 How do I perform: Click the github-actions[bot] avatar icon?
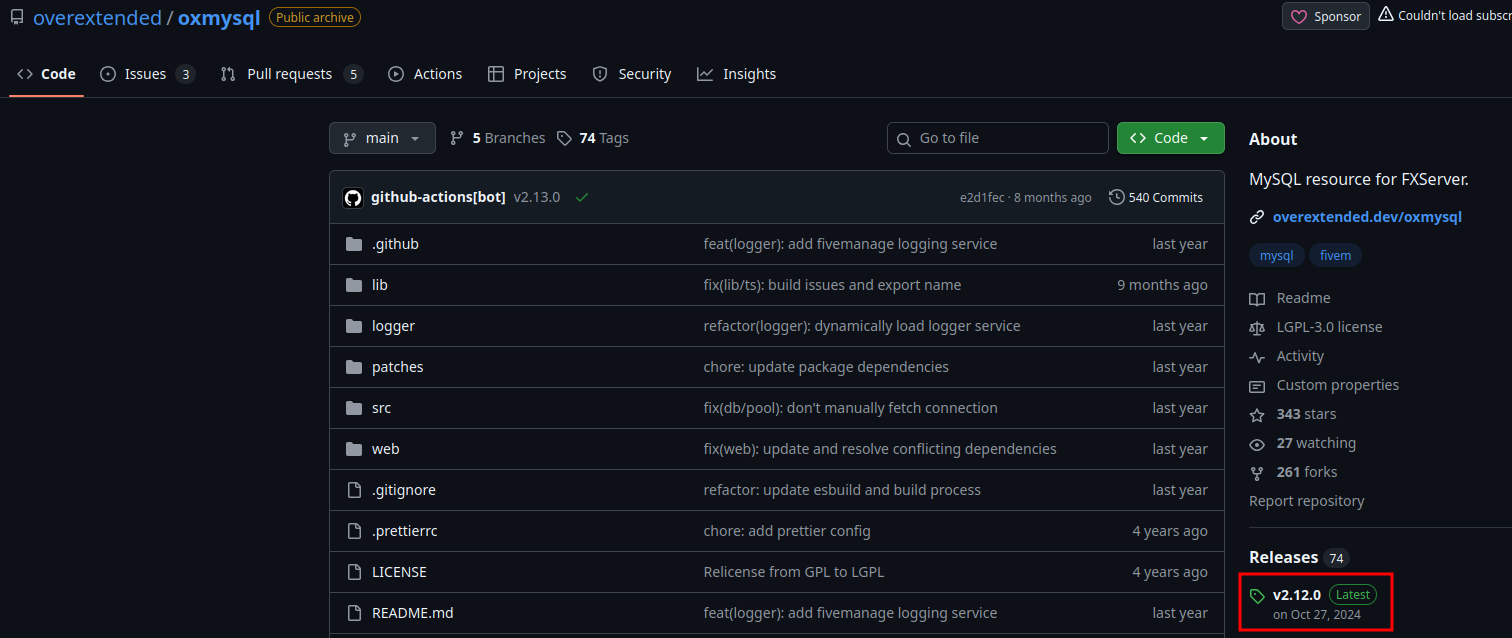pos(353,198)
